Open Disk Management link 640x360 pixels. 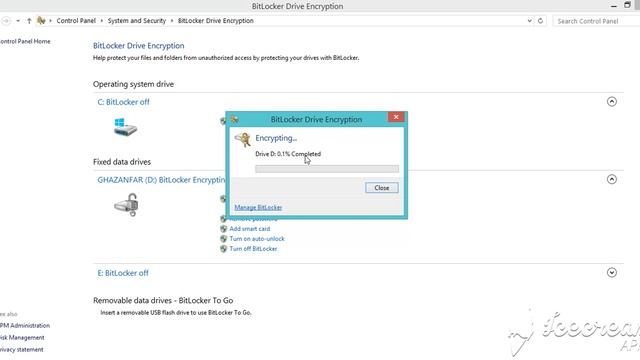(22, 338)
